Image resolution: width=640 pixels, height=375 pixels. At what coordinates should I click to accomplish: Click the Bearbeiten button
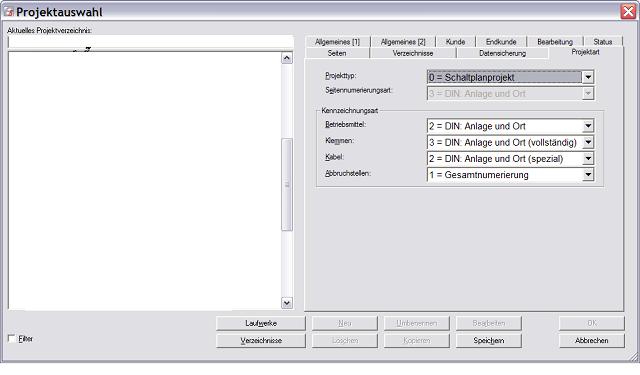489,323
